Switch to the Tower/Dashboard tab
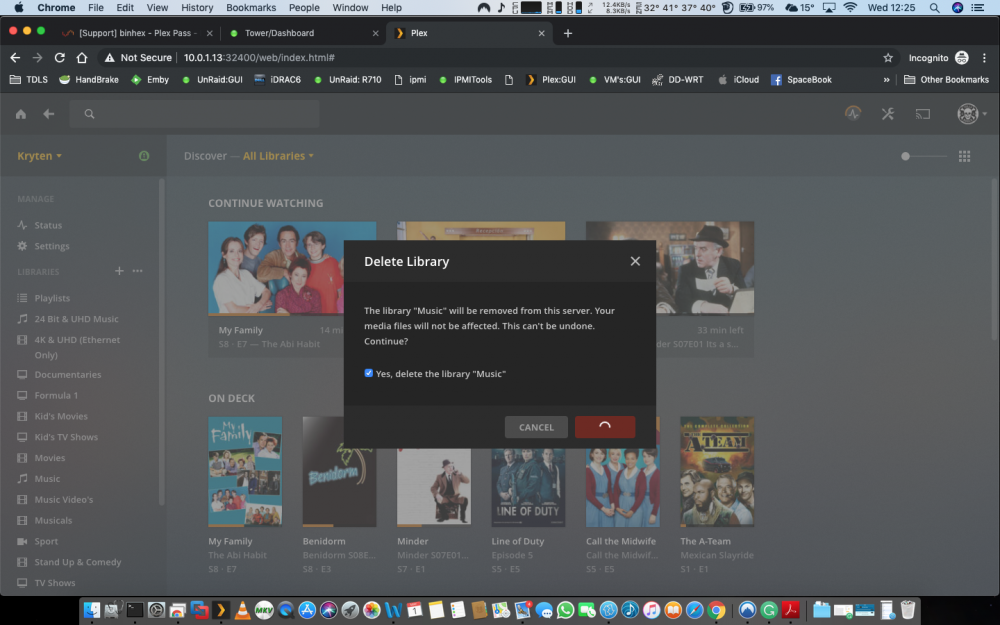The image size is (1000, 625). (303, 33)
